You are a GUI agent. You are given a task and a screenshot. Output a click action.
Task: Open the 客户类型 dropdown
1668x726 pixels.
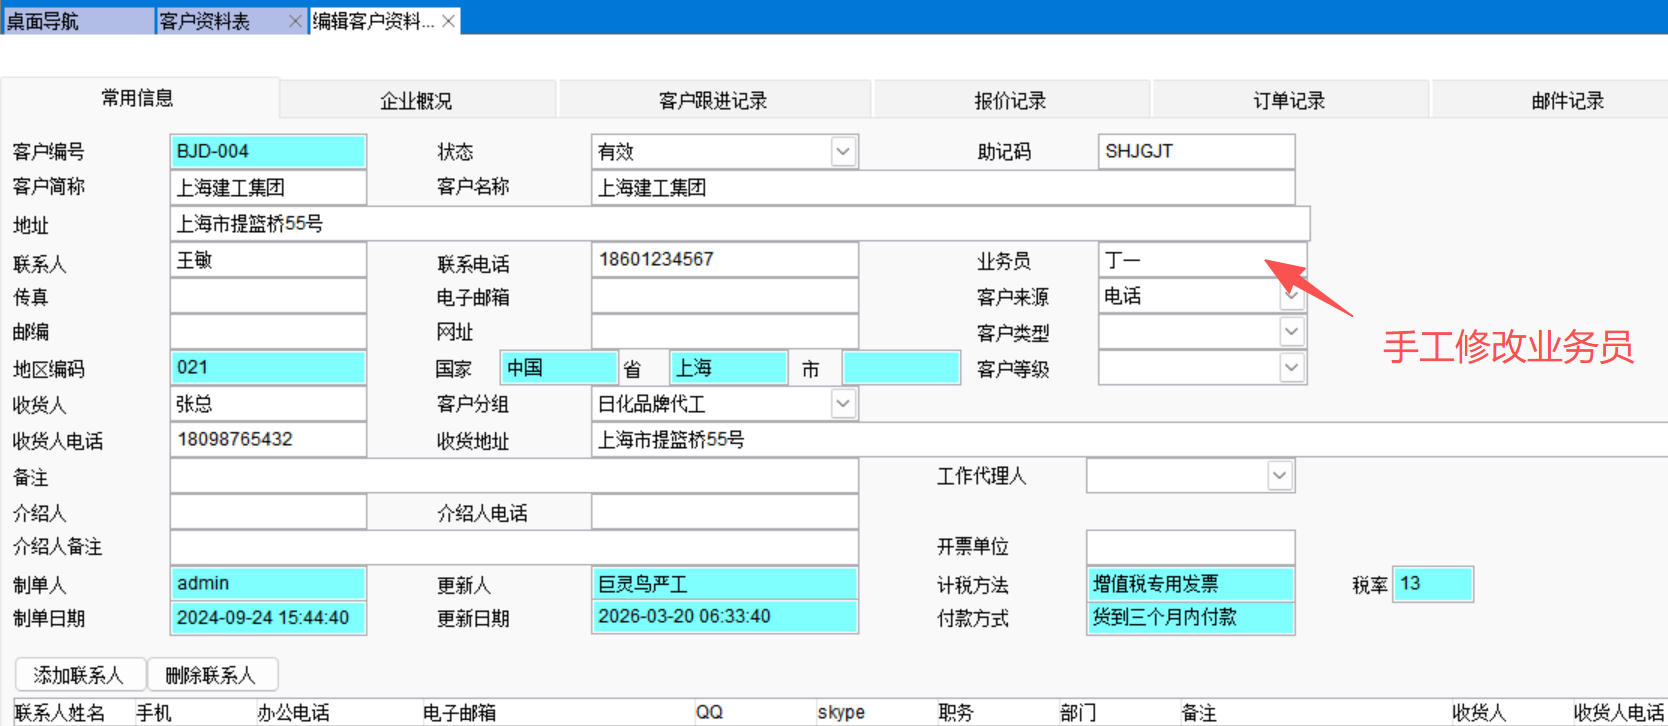1291,332
